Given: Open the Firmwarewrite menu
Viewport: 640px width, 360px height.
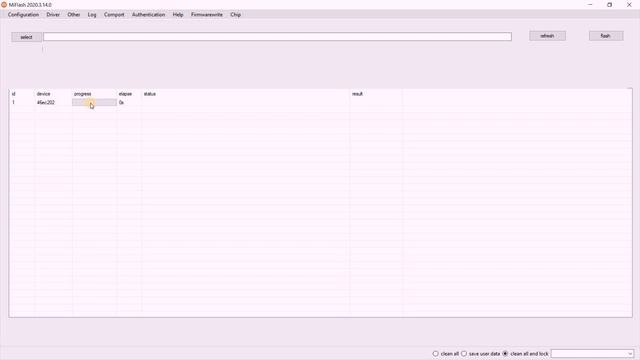Looking at the screenshot, I should coord(207,15).
